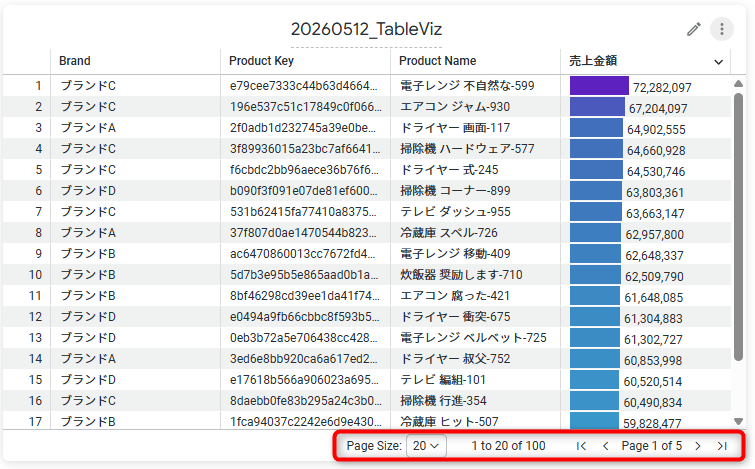Select product 電子レンジ 移動-409
This screenshot has width=755, height=469.
[x=455, y=253]
